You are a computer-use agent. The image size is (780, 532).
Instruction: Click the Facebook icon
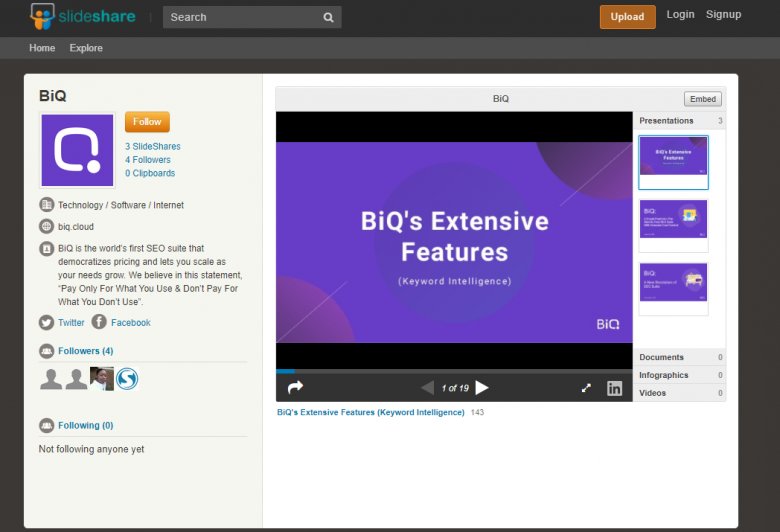point(99,322)
